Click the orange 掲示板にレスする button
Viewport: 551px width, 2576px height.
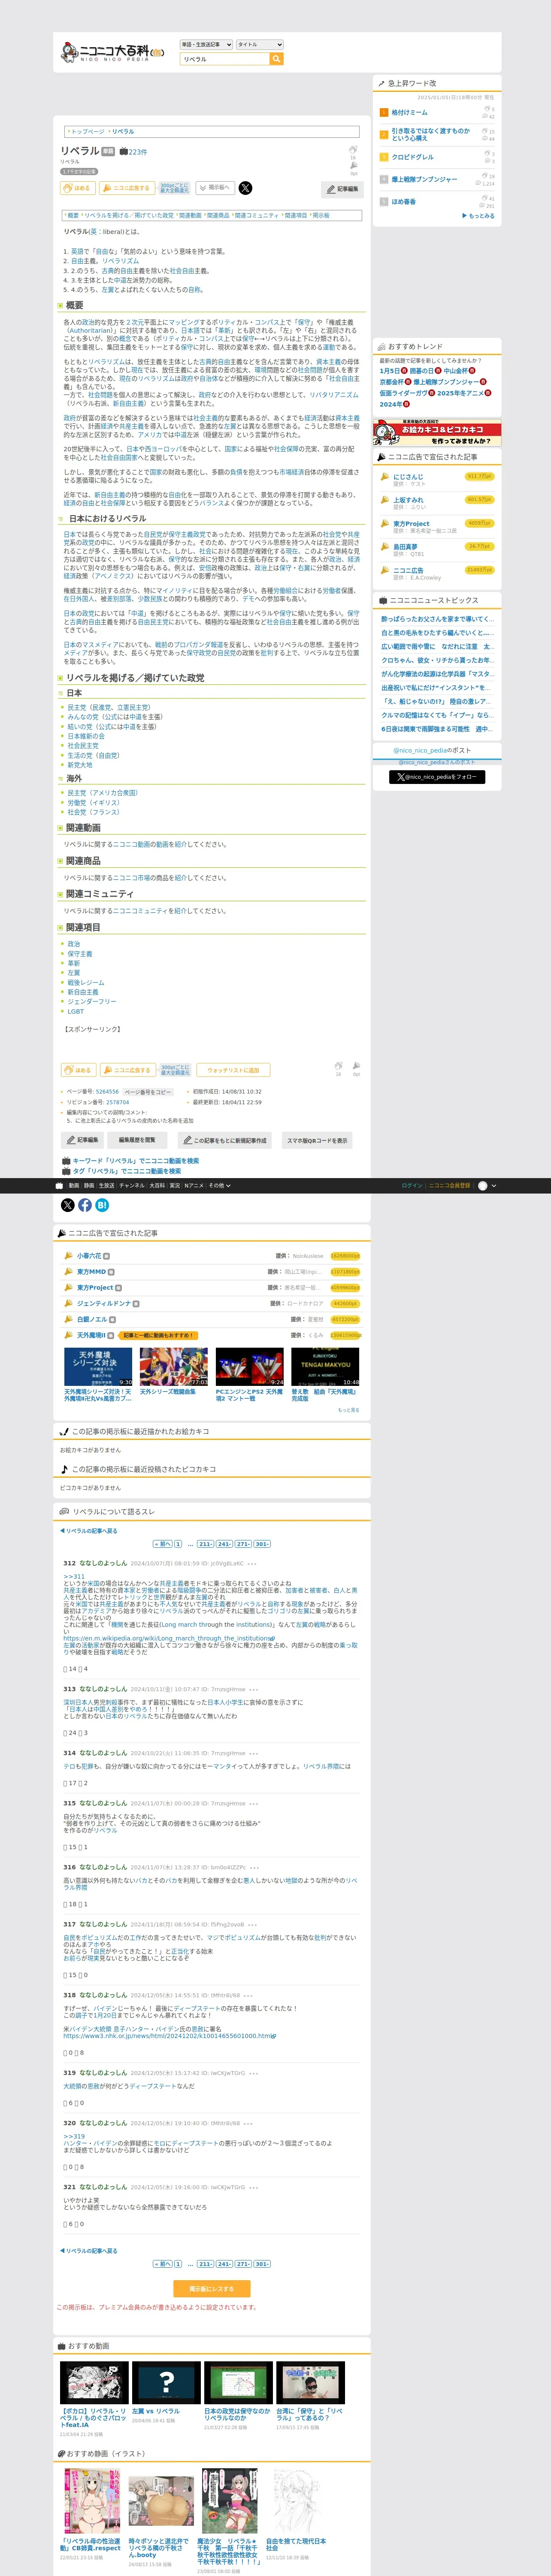[x=212, y=2289]
